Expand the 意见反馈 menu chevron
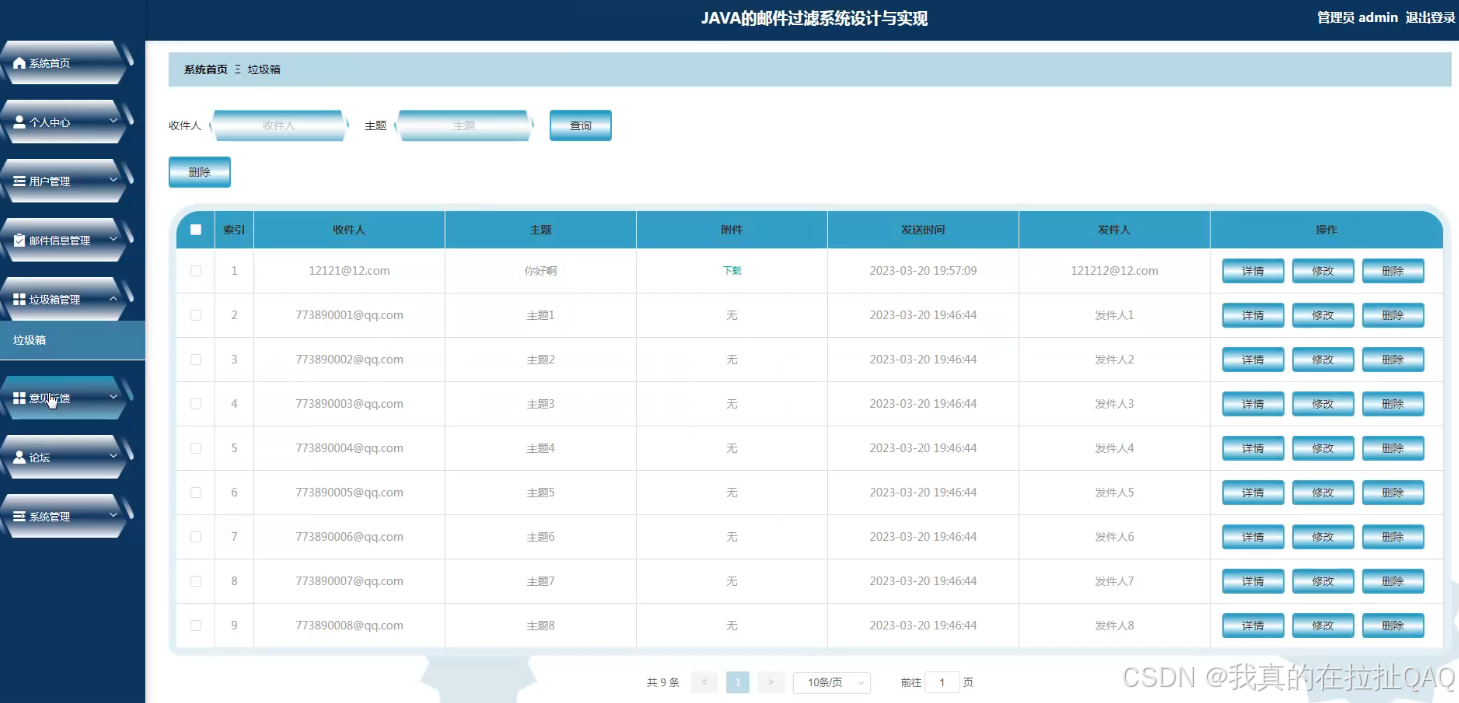Image resolution: width=1459 pixels, height=703 pixels. coord(113,397)
